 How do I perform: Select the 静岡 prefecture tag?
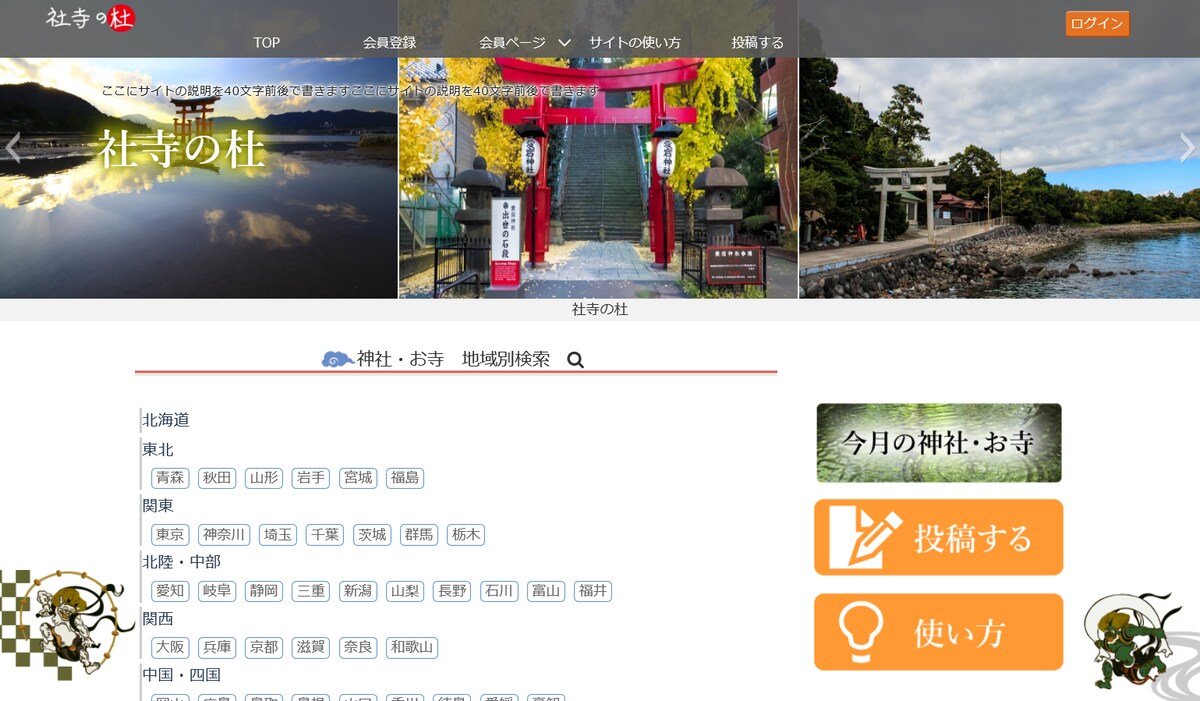coord(264,591)
